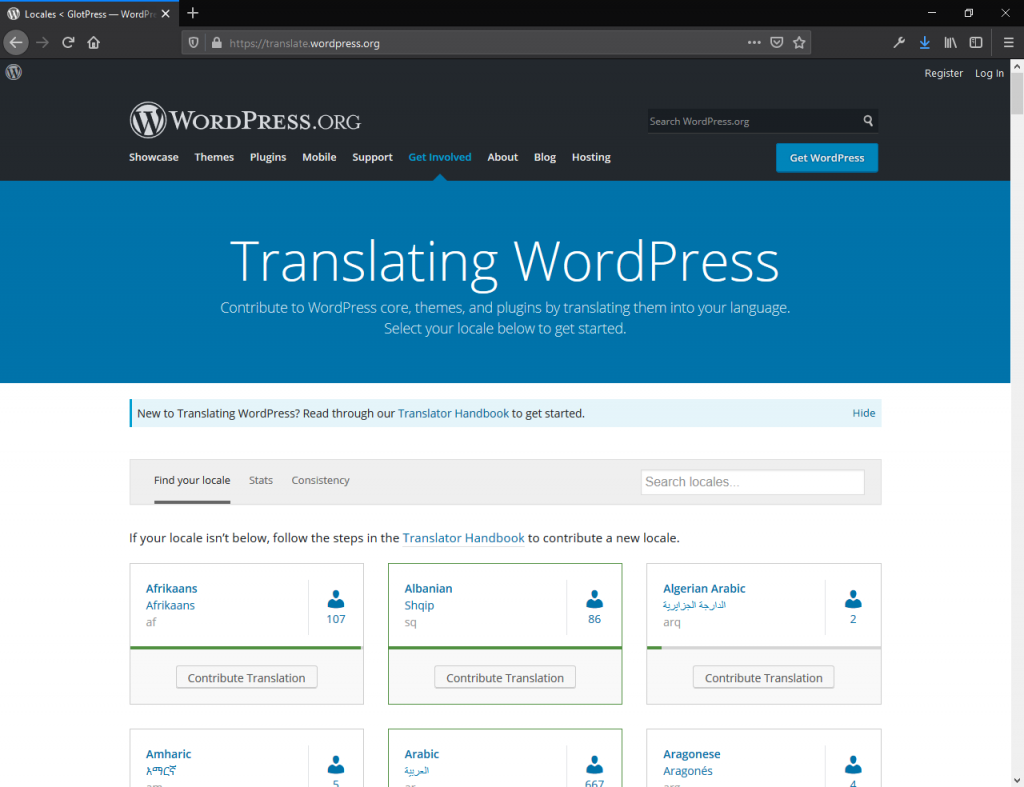Hide the Translator Handbook notice
The width and height of the screenshot is (1024, 787).
pos(863,413)
